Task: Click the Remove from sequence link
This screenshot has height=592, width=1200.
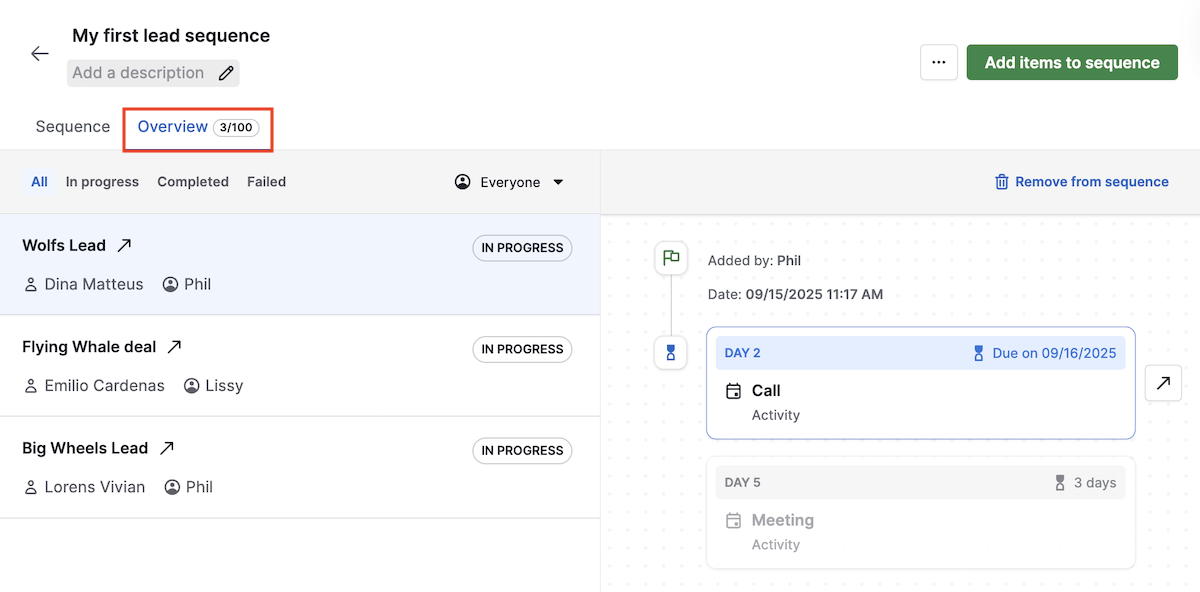Action: (1091, 181)
